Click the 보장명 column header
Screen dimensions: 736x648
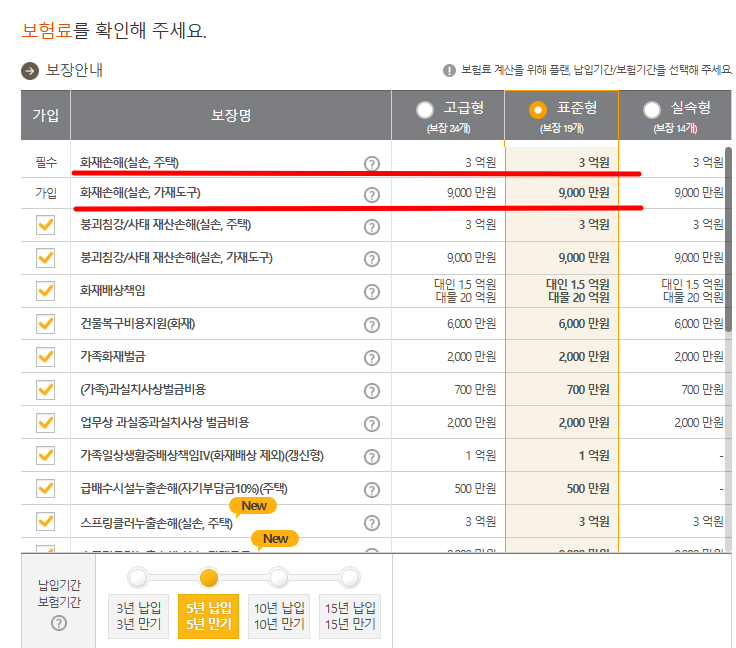pyautogui.click(x=230, y=115)
